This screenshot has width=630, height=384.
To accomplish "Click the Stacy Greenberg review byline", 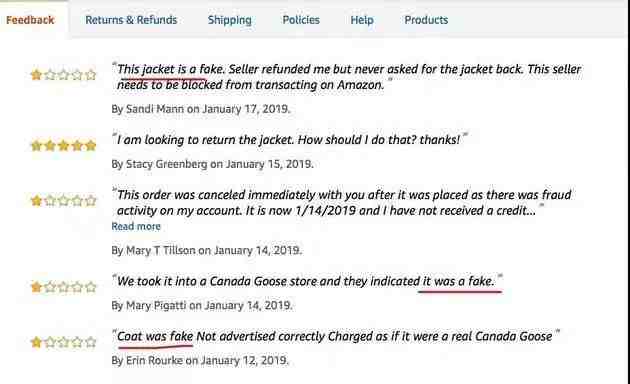I will click(212, 164).
